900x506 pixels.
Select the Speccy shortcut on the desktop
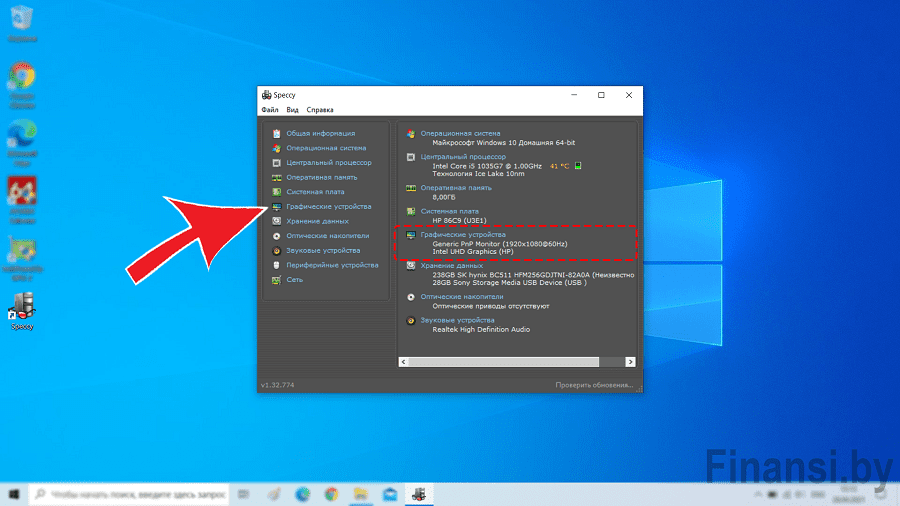tap(22, 312)
